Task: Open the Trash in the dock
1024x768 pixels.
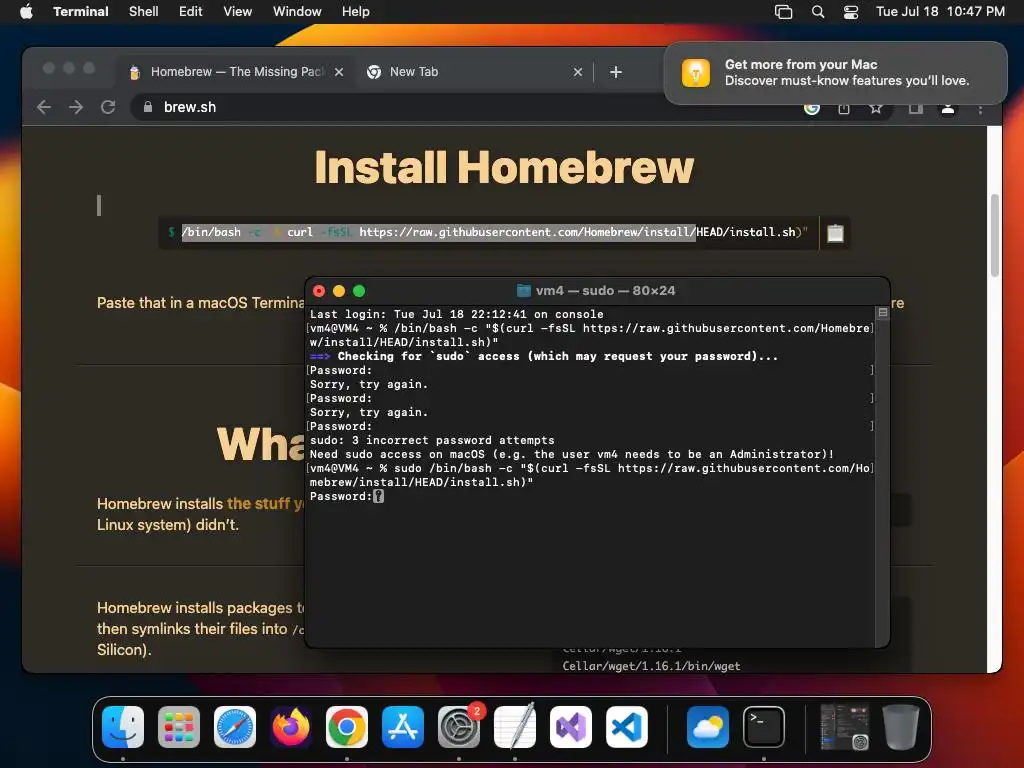Action: (x=901, y=726)
